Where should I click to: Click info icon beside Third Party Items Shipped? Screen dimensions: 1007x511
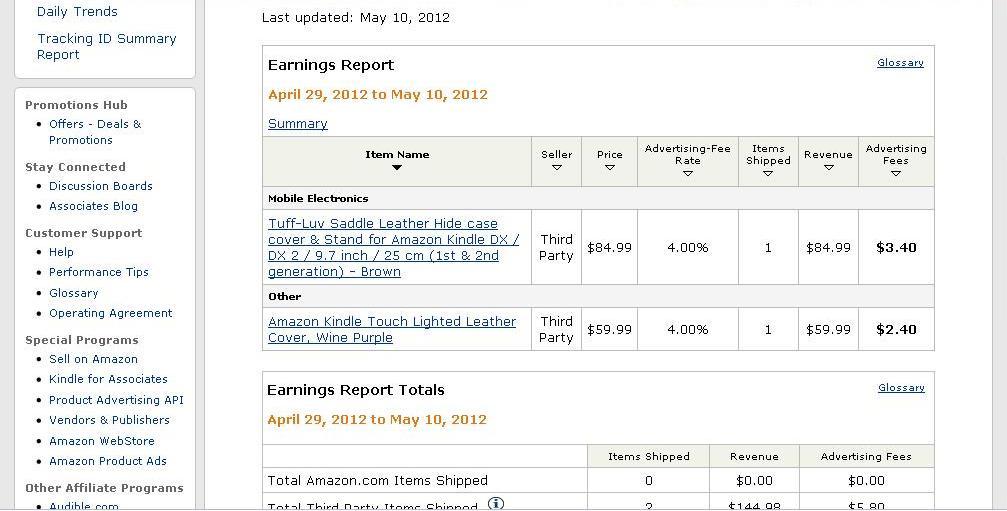496,504
